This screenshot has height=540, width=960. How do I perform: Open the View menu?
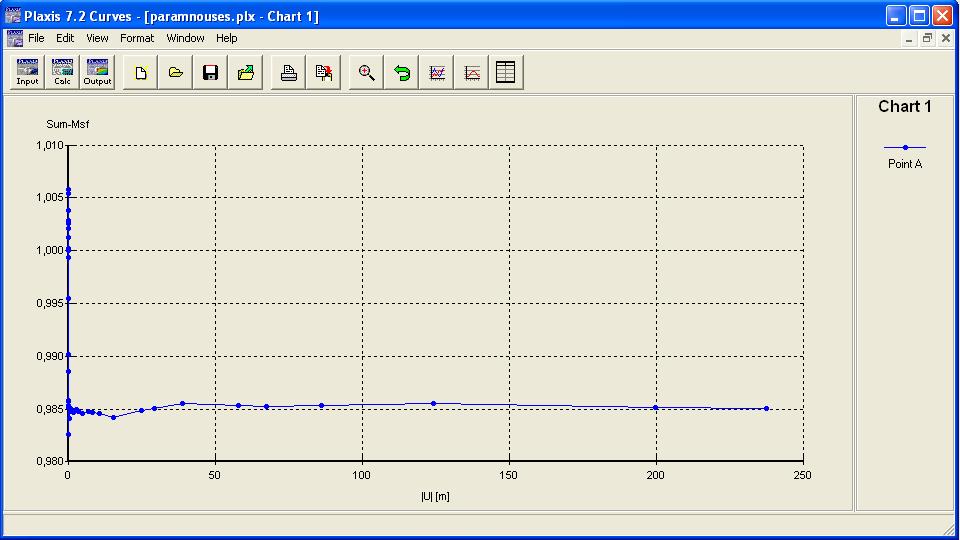point(97,38)
